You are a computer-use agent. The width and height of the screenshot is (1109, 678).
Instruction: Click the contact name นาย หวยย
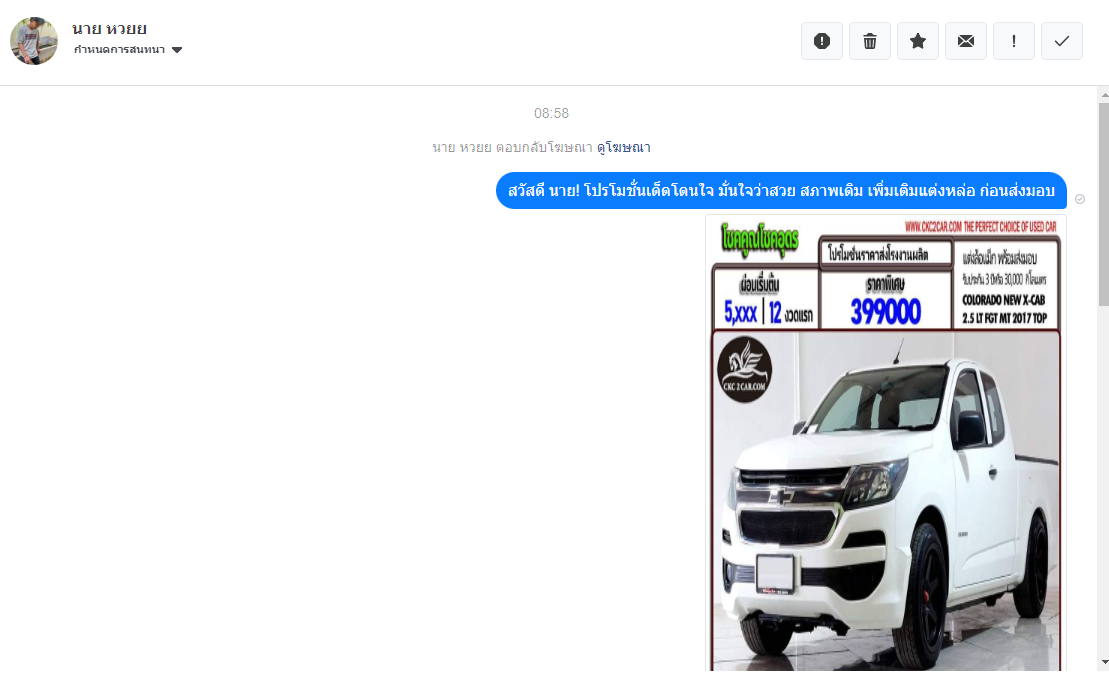pyautogui.click(x=110, y=28)
